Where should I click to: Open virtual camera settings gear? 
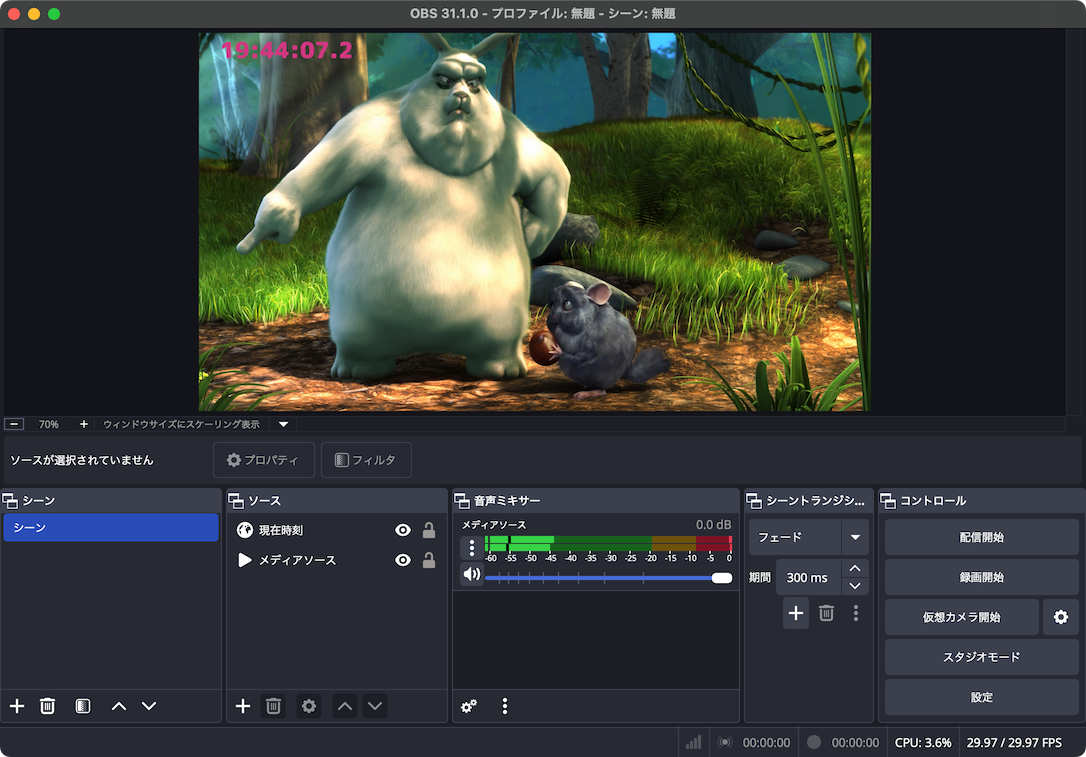(1061, 617)
